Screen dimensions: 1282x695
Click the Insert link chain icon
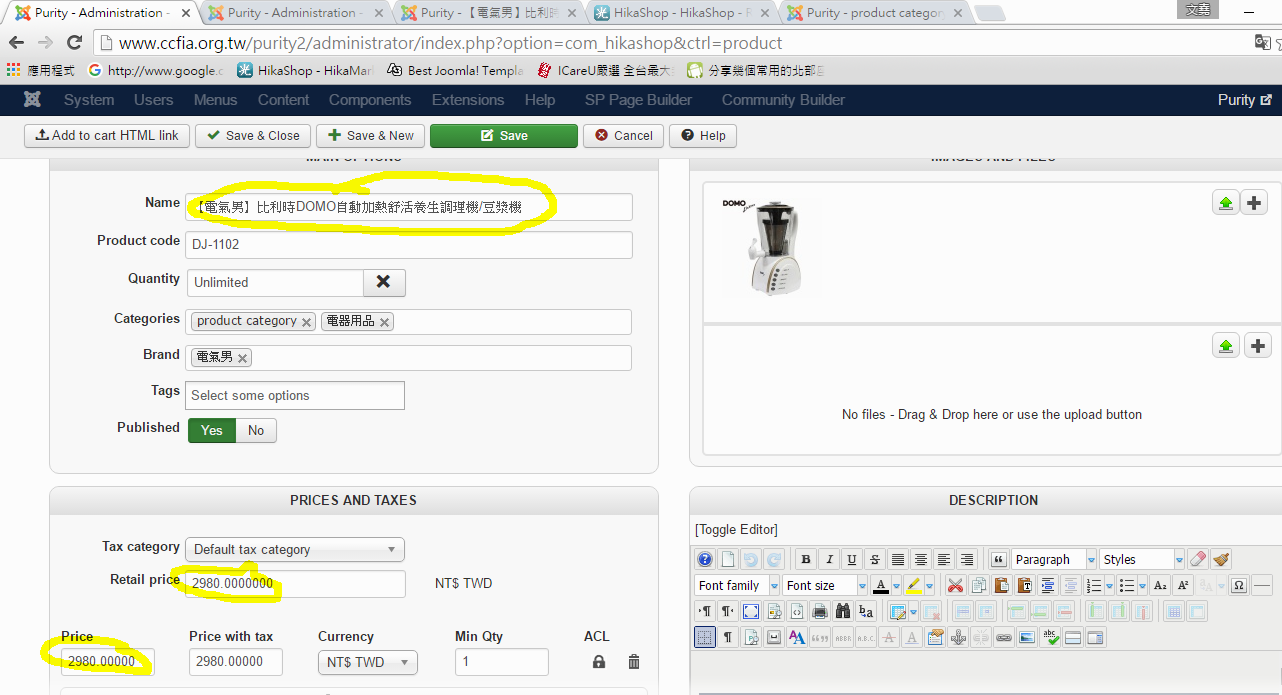(x=1004, y=637)
